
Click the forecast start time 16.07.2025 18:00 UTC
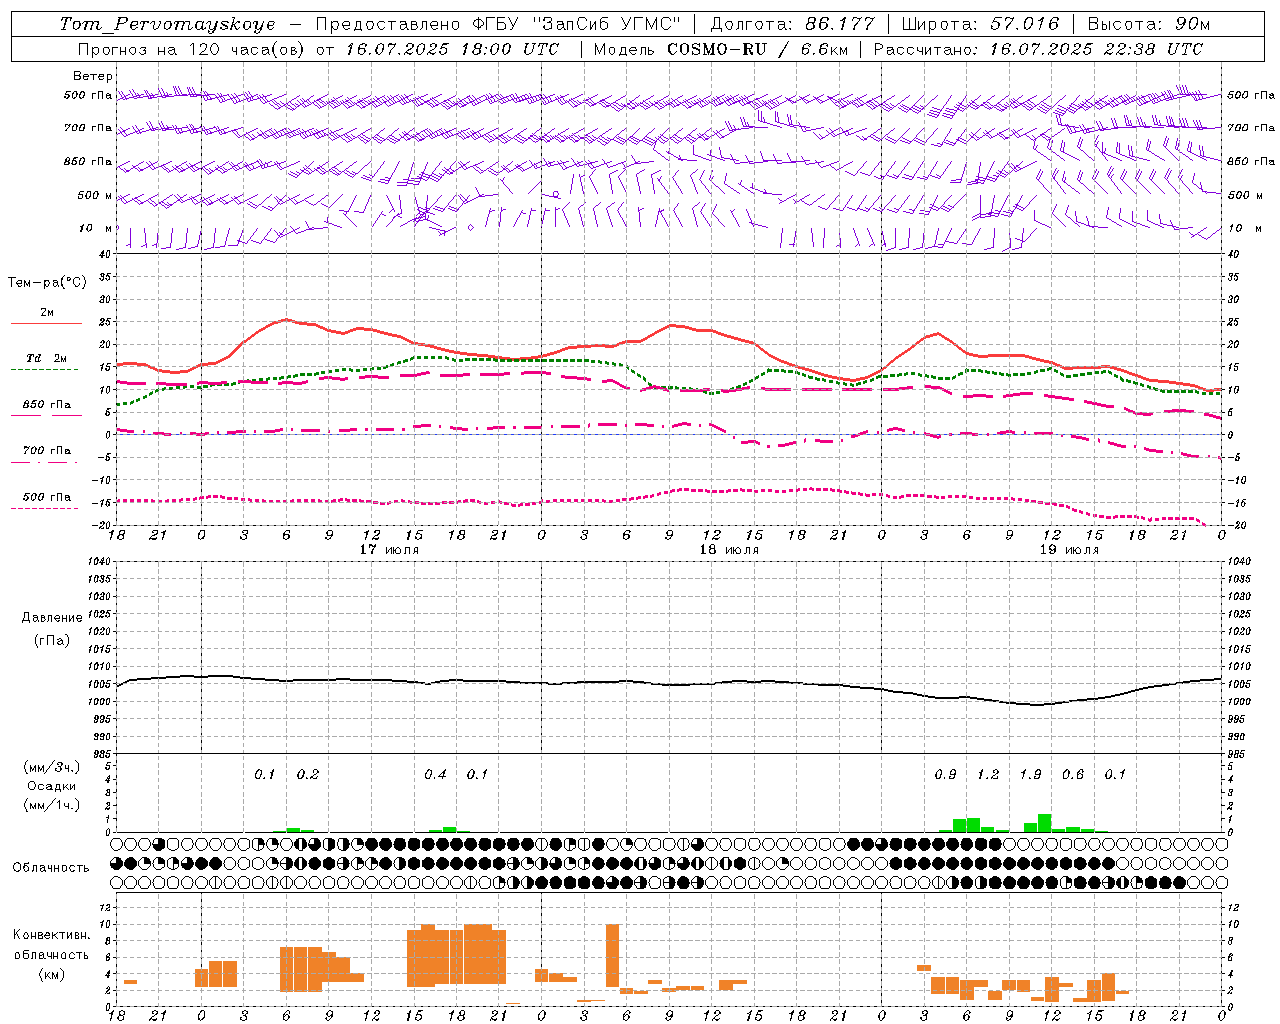452,49
